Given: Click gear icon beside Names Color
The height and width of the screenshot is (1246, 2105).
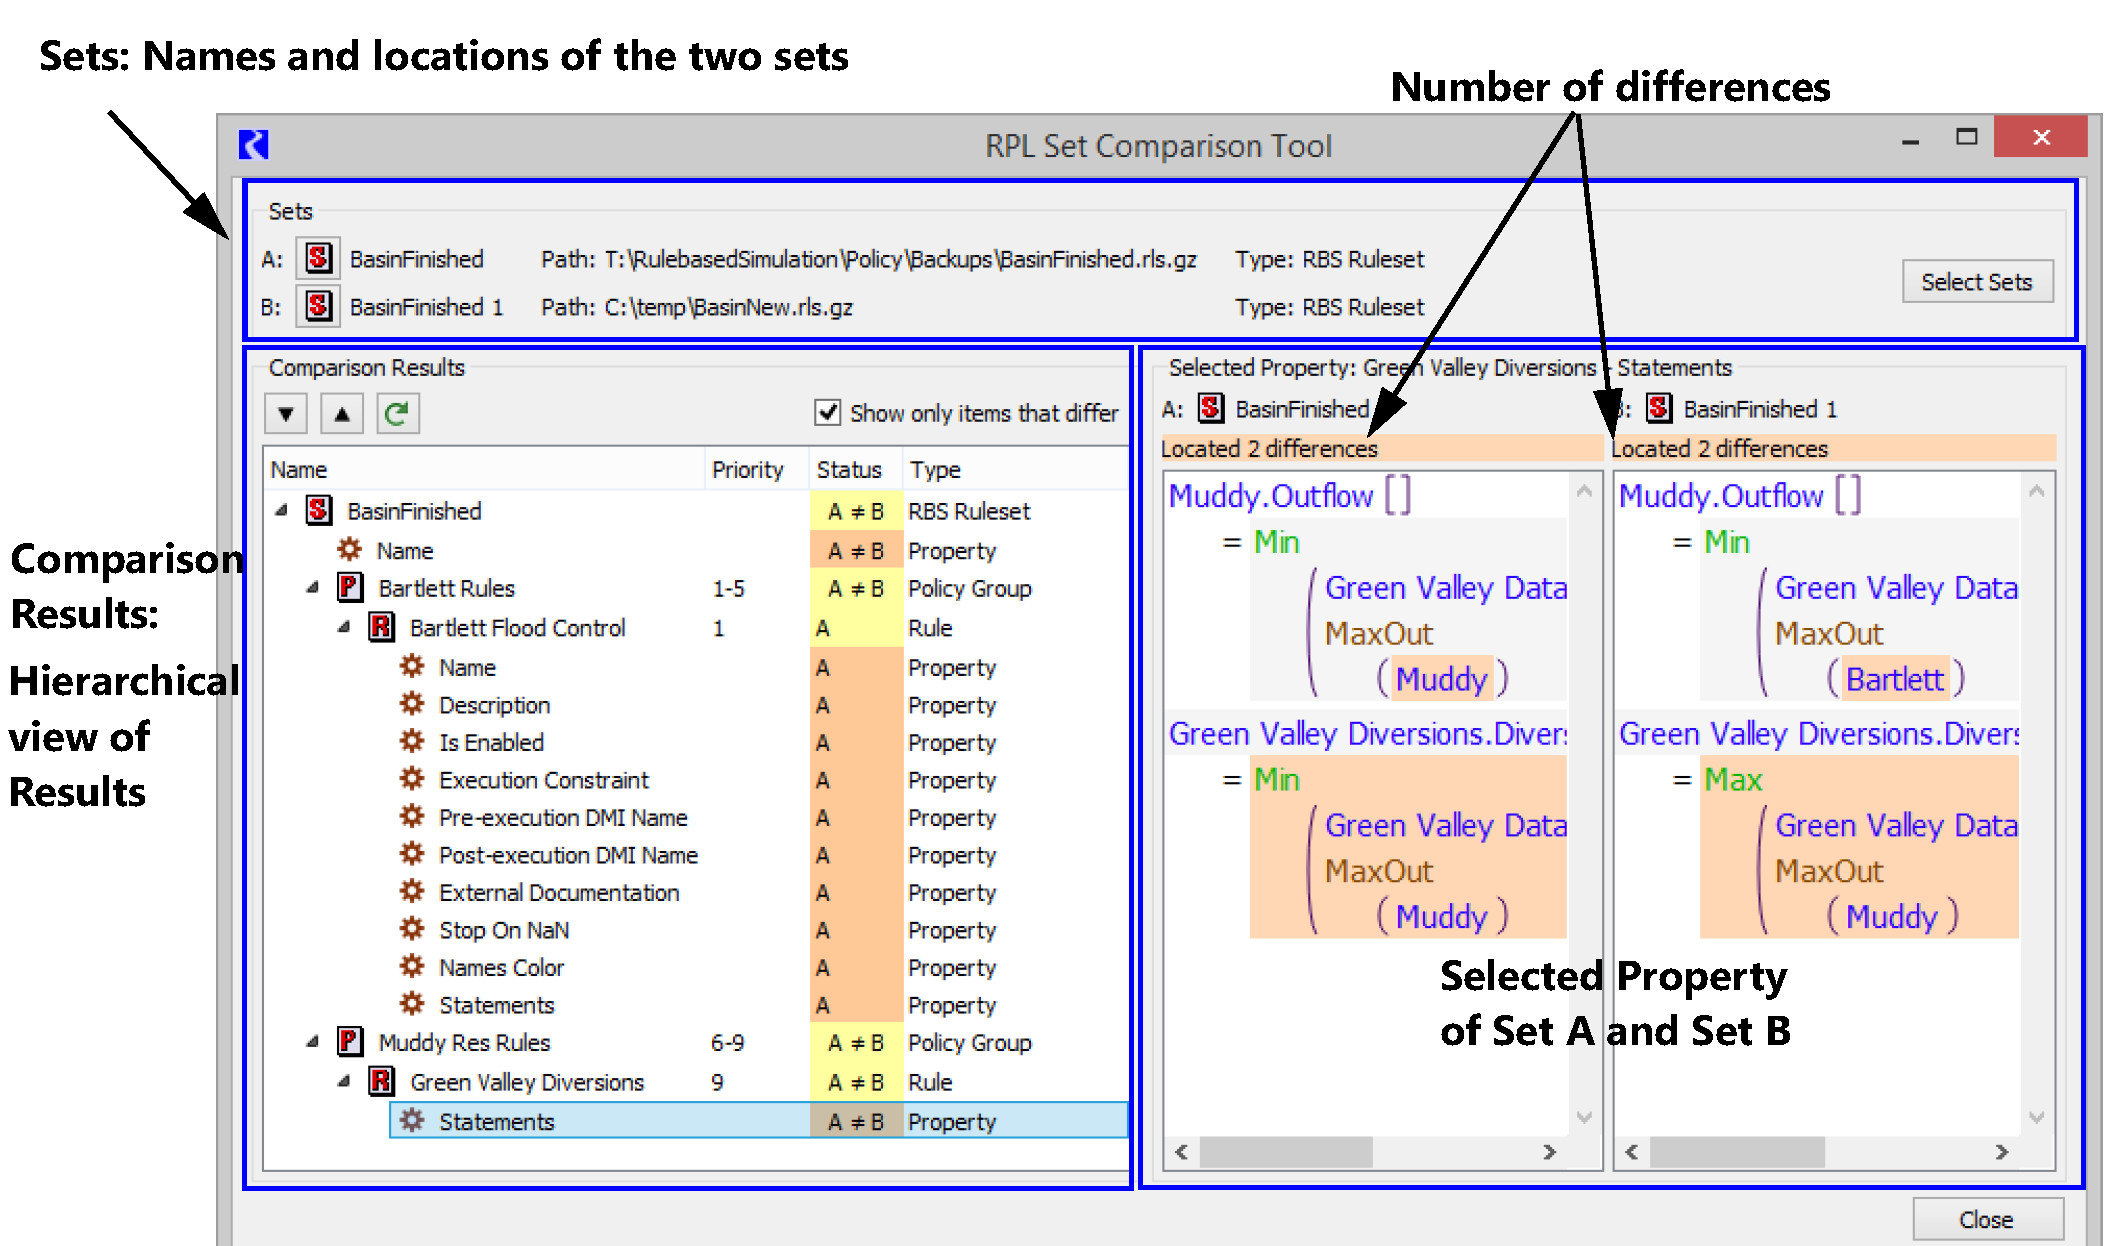Looking at the screenshot, I should tap(412, 967).
